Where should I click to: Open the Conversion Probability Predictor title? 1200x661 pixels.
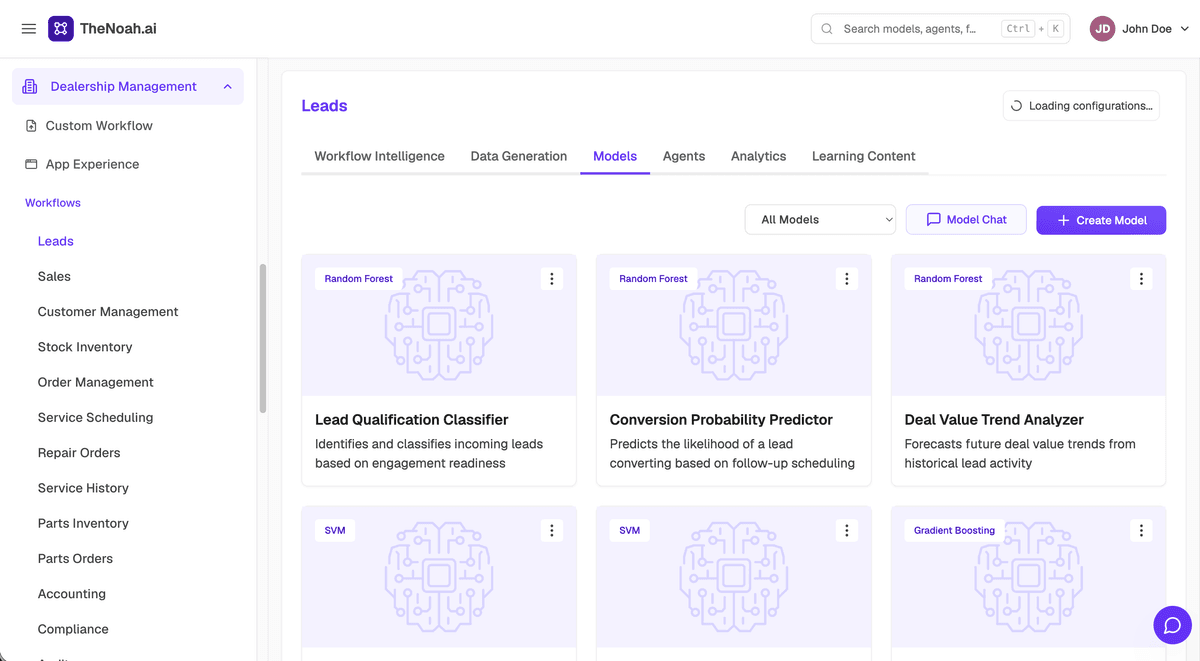pyautogui.click(x=721, y=420)
